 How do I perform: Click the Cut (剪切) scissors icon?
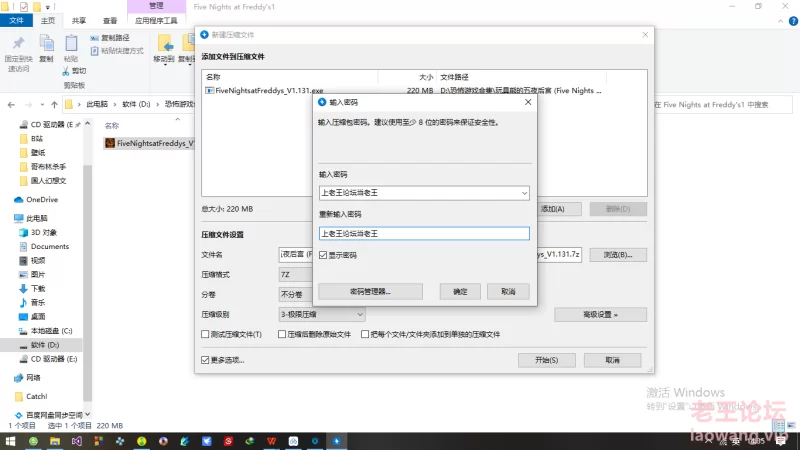pos(66,71)
